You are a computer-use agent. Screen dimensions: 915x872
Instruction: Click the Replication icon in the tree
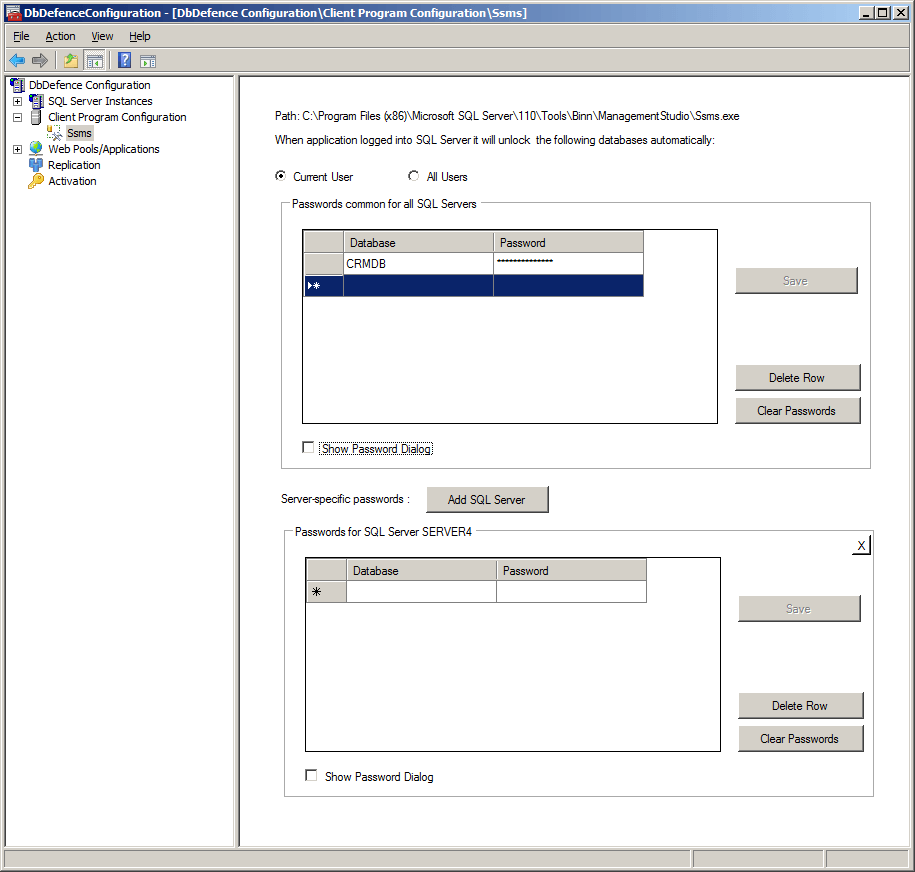pyautogui.click(x=37, y=165)
